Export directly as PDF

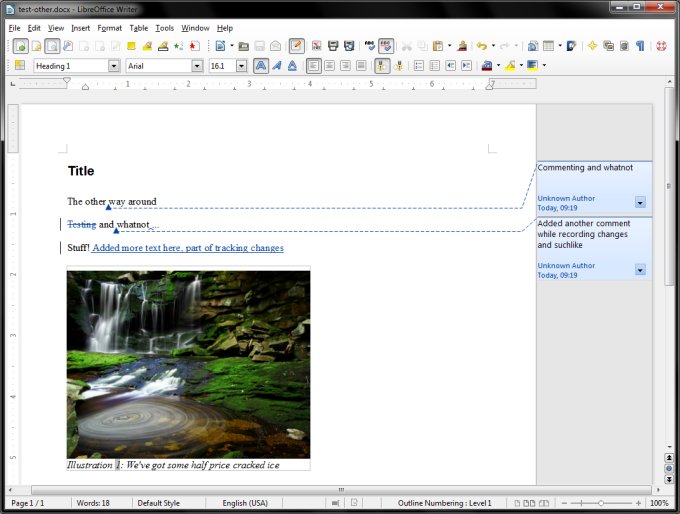pos(317,46)
